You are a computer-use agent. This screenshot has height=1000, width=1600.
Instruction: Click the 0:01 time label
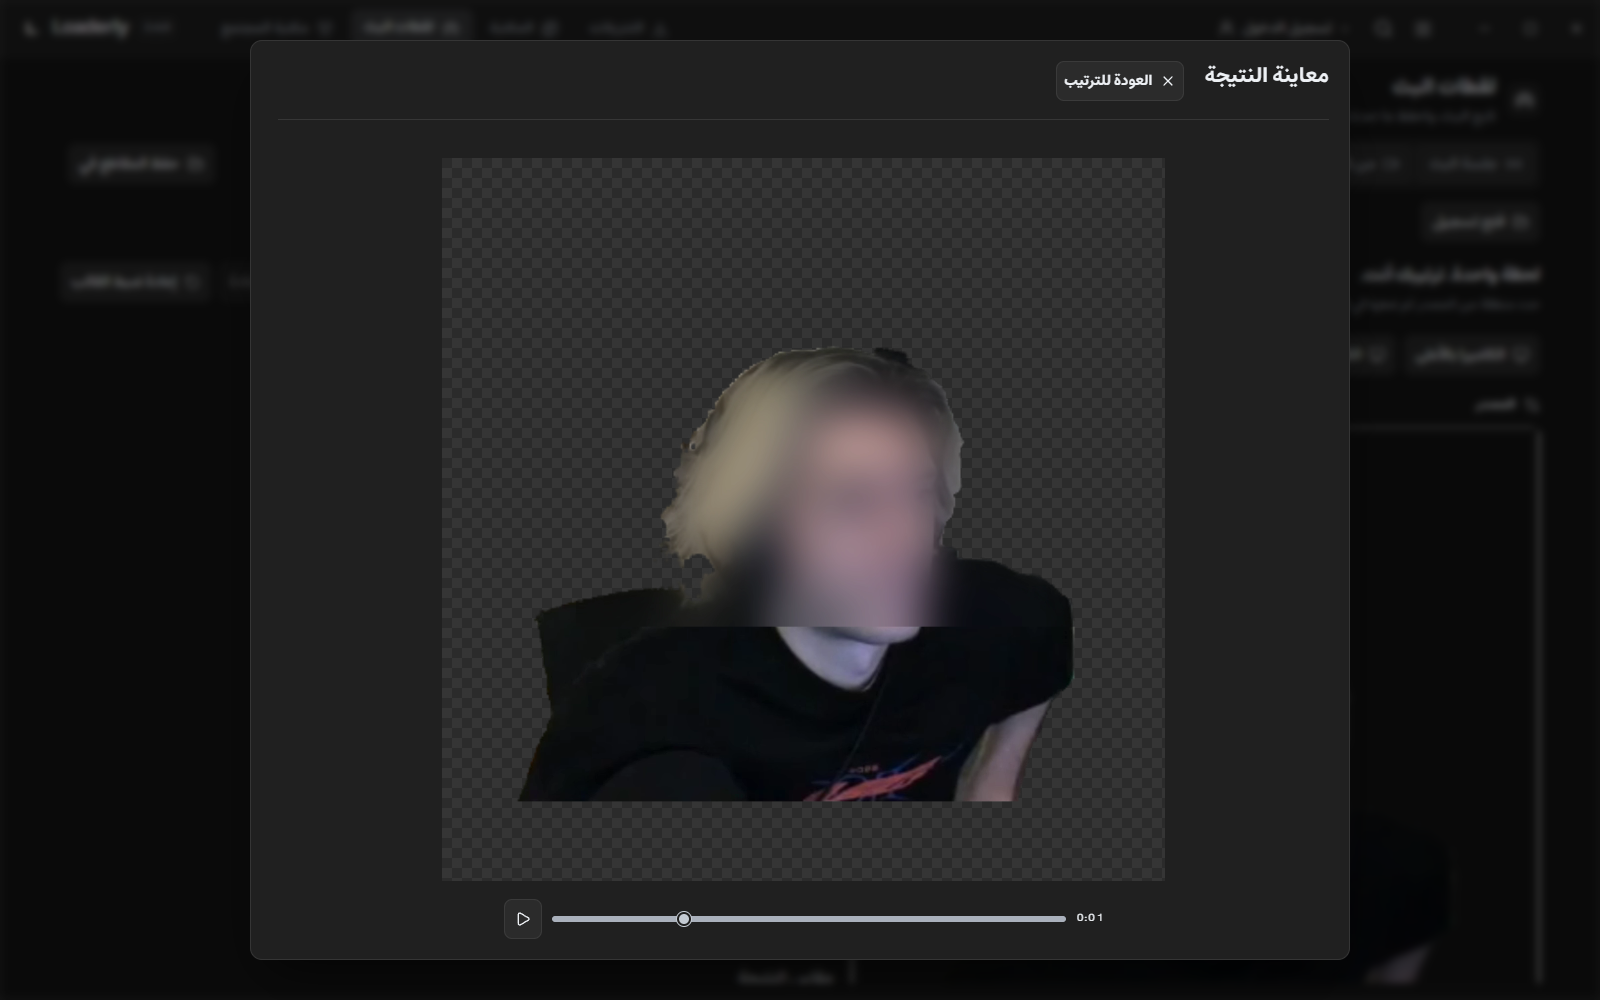[x=1090, y=918]
